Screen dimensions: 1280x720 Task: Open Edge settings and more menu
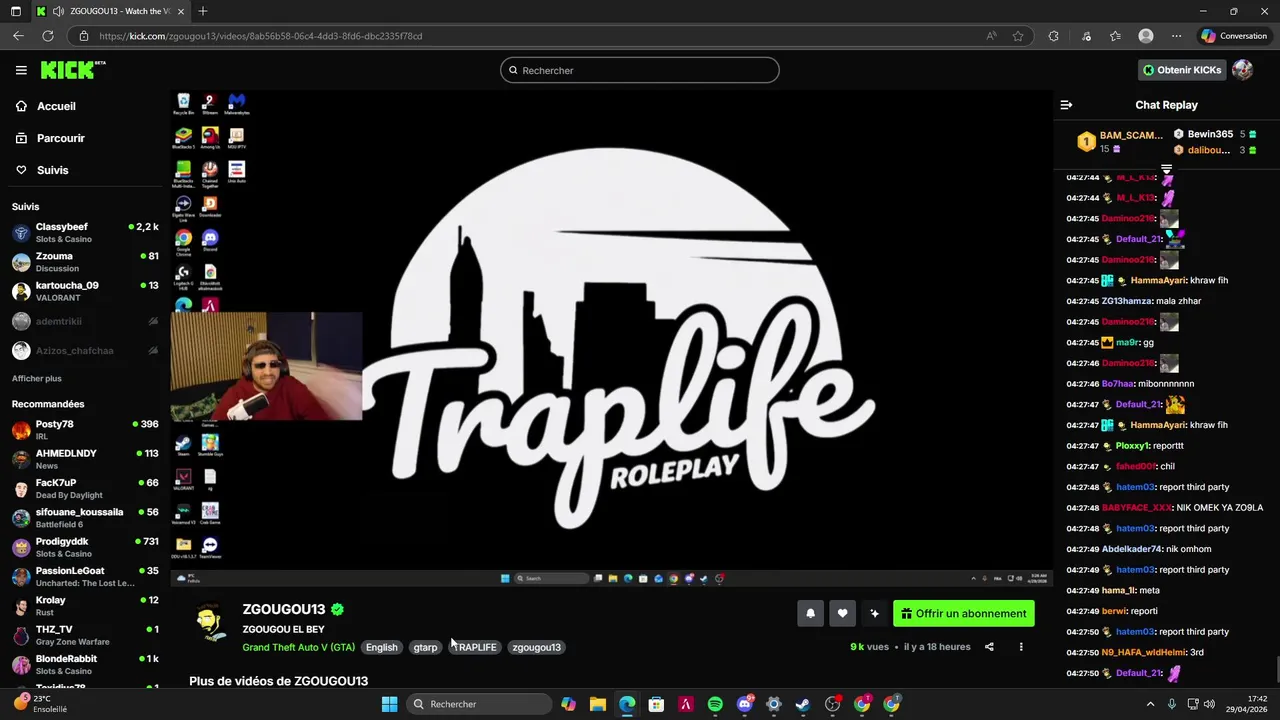pos(1176,36)
